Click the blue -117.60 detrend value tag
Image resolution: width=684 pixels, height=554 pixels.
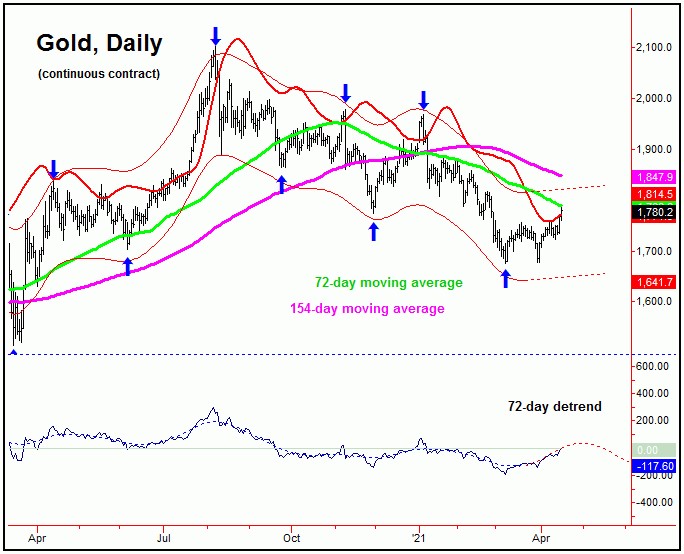[655, 466]
